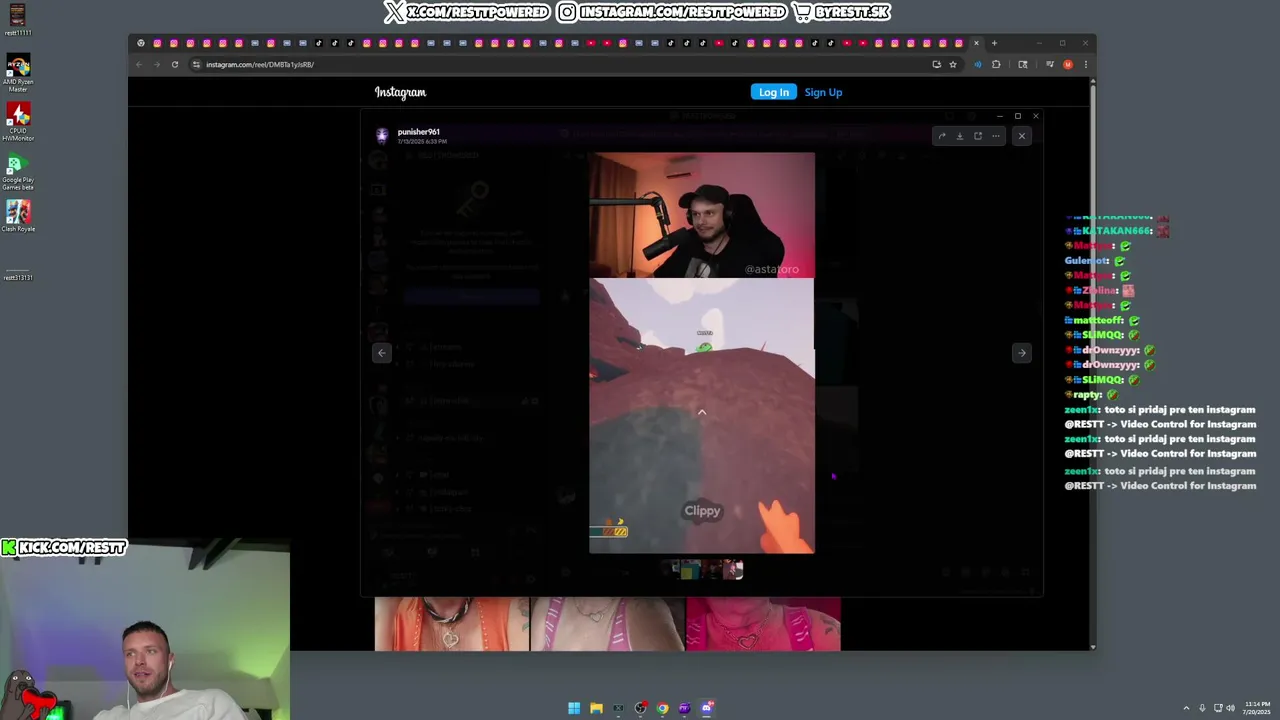Screen dimensions: 1280x720
Task: Open the CPUID HWMonitor desktop icon
Action: click(18, 121)
